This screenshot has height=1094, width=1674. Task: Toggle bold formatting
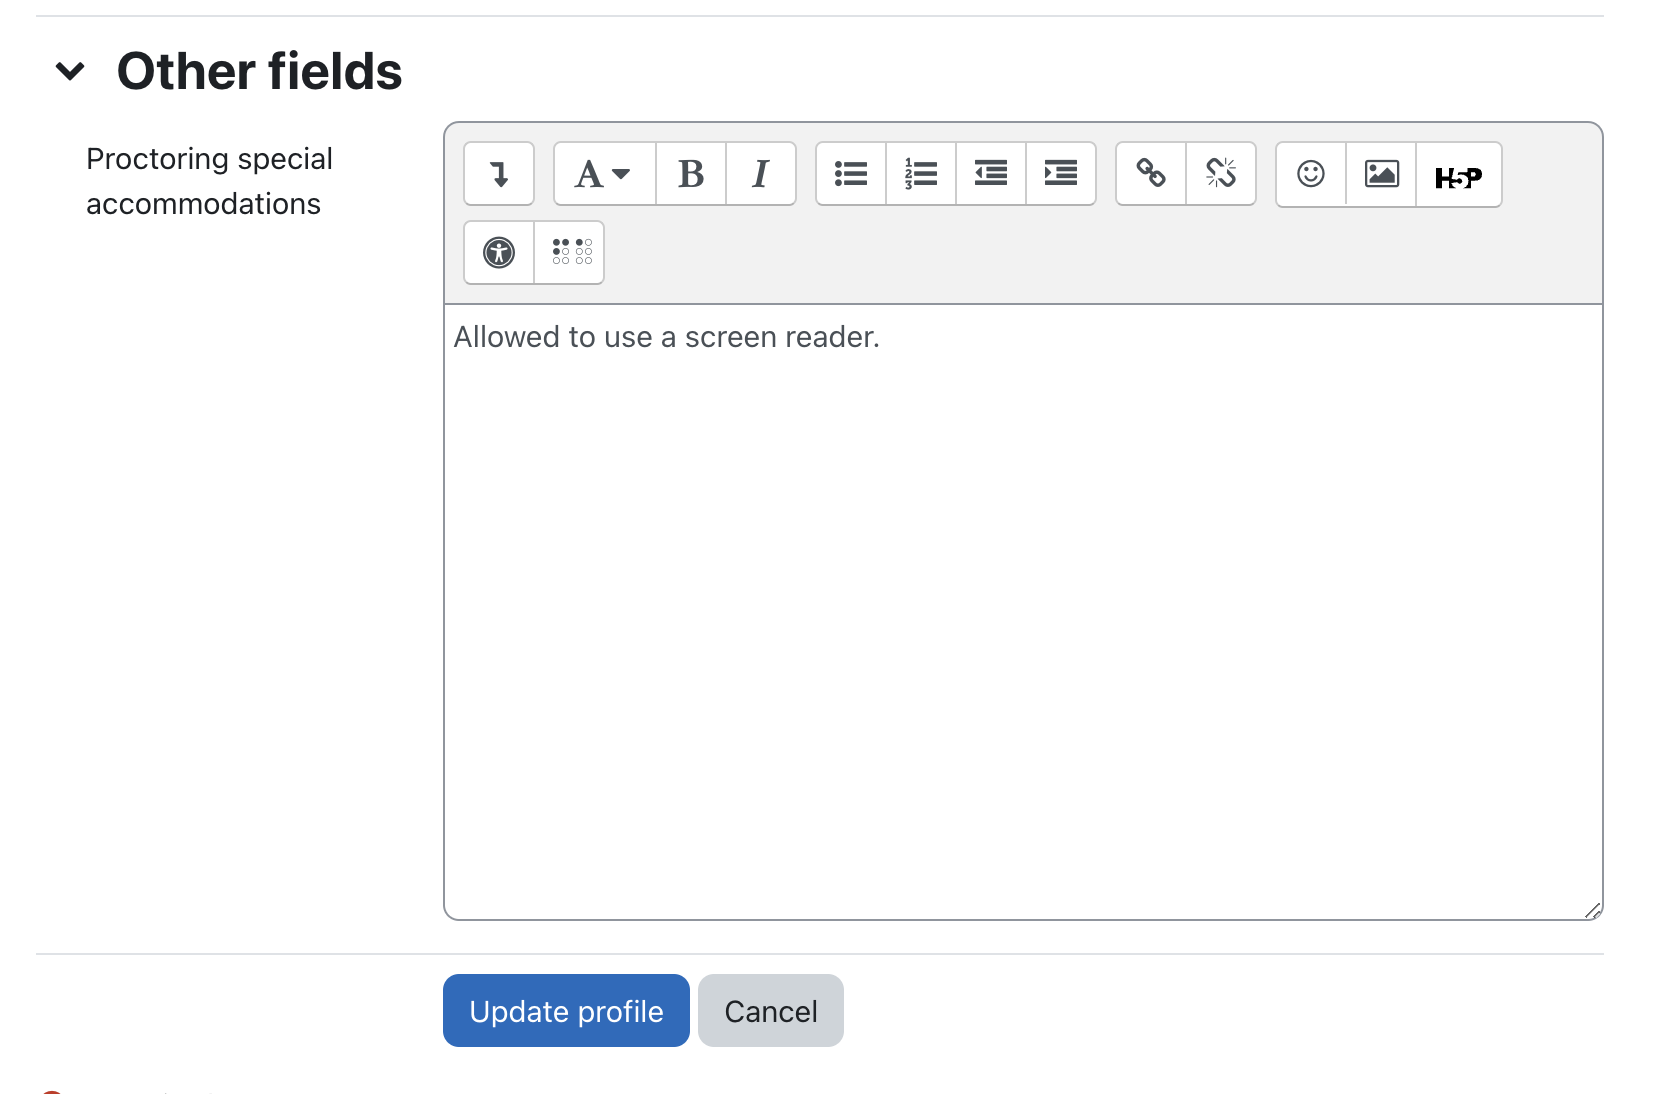coord(691,174)
